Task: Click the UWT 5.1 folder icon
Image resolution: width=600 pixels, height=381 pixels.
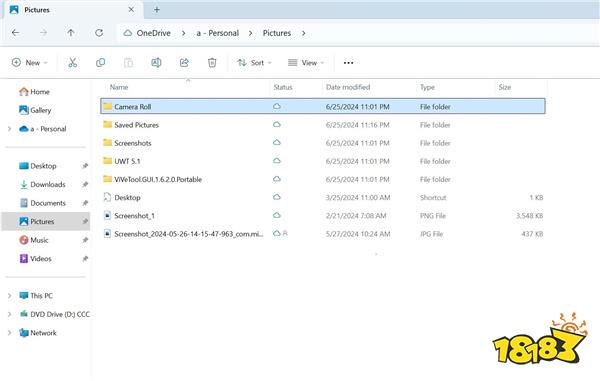Action: 108,161
